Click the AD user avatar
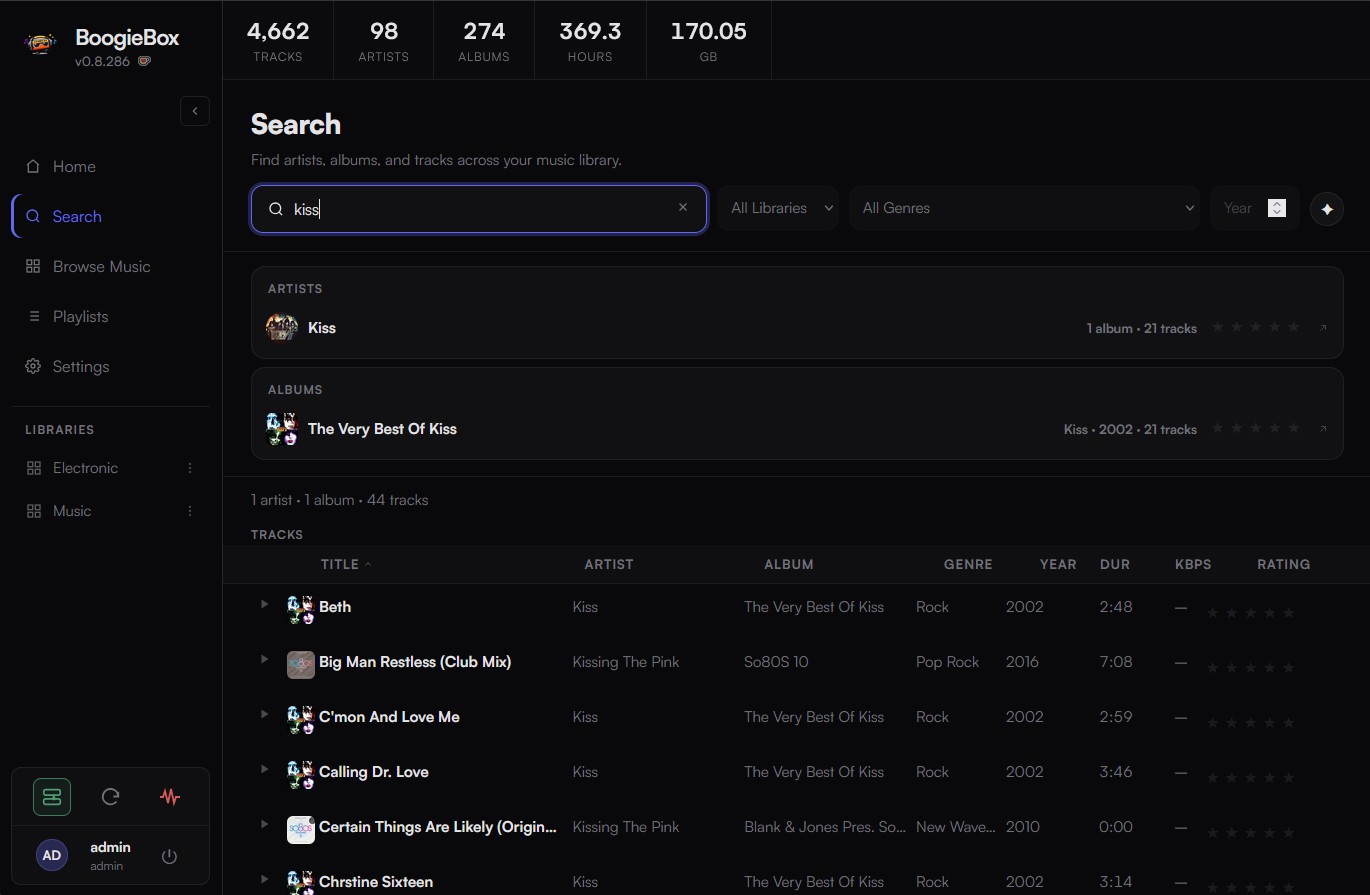The width and height of the screenshot is (1370, 895). click(52, 855)
